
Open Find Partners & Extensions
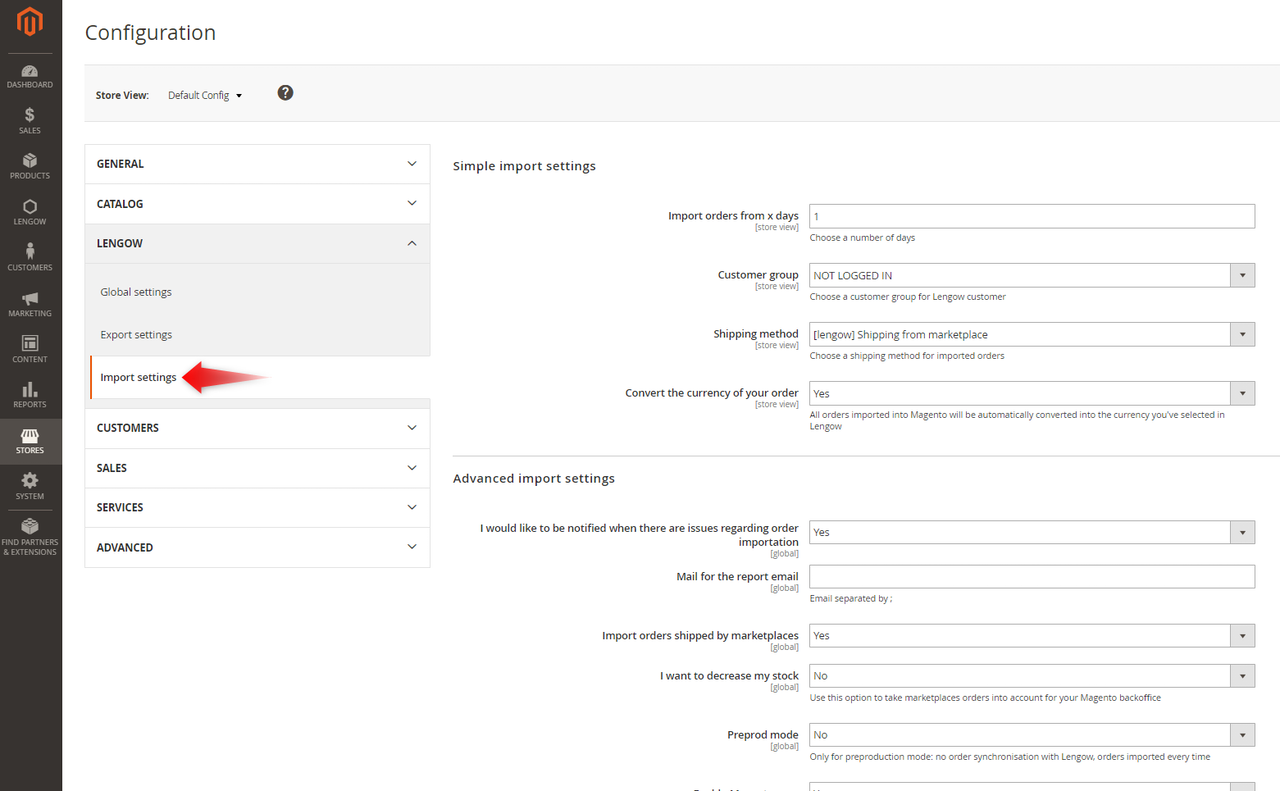pyautogui.click(x=30, y=537)
